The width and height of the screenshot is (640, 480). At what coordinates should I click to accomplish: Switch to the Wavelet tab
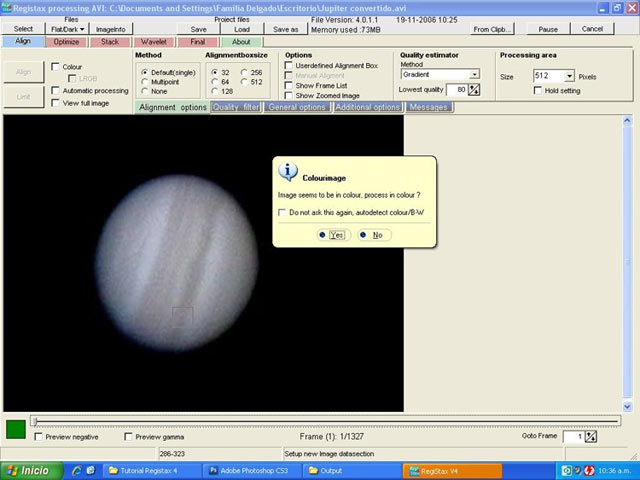pyautogui.click(x=154, y=42)
